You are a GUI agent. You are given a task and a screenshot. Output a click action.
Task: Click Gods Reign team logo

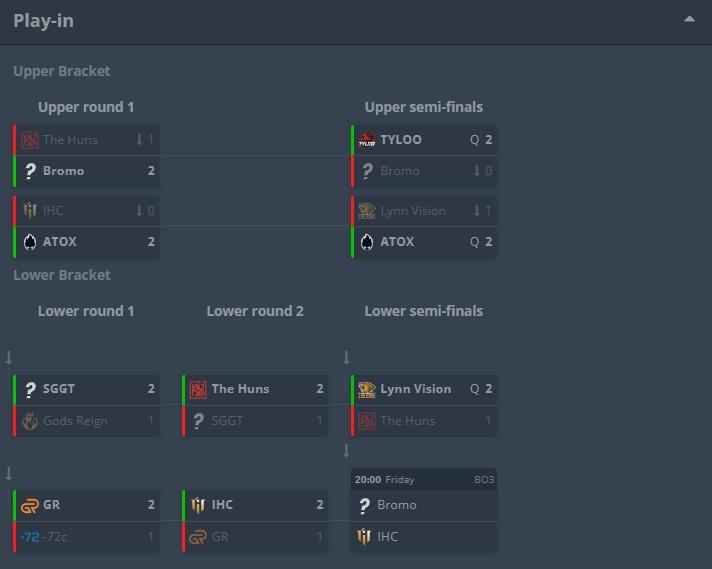29,421
